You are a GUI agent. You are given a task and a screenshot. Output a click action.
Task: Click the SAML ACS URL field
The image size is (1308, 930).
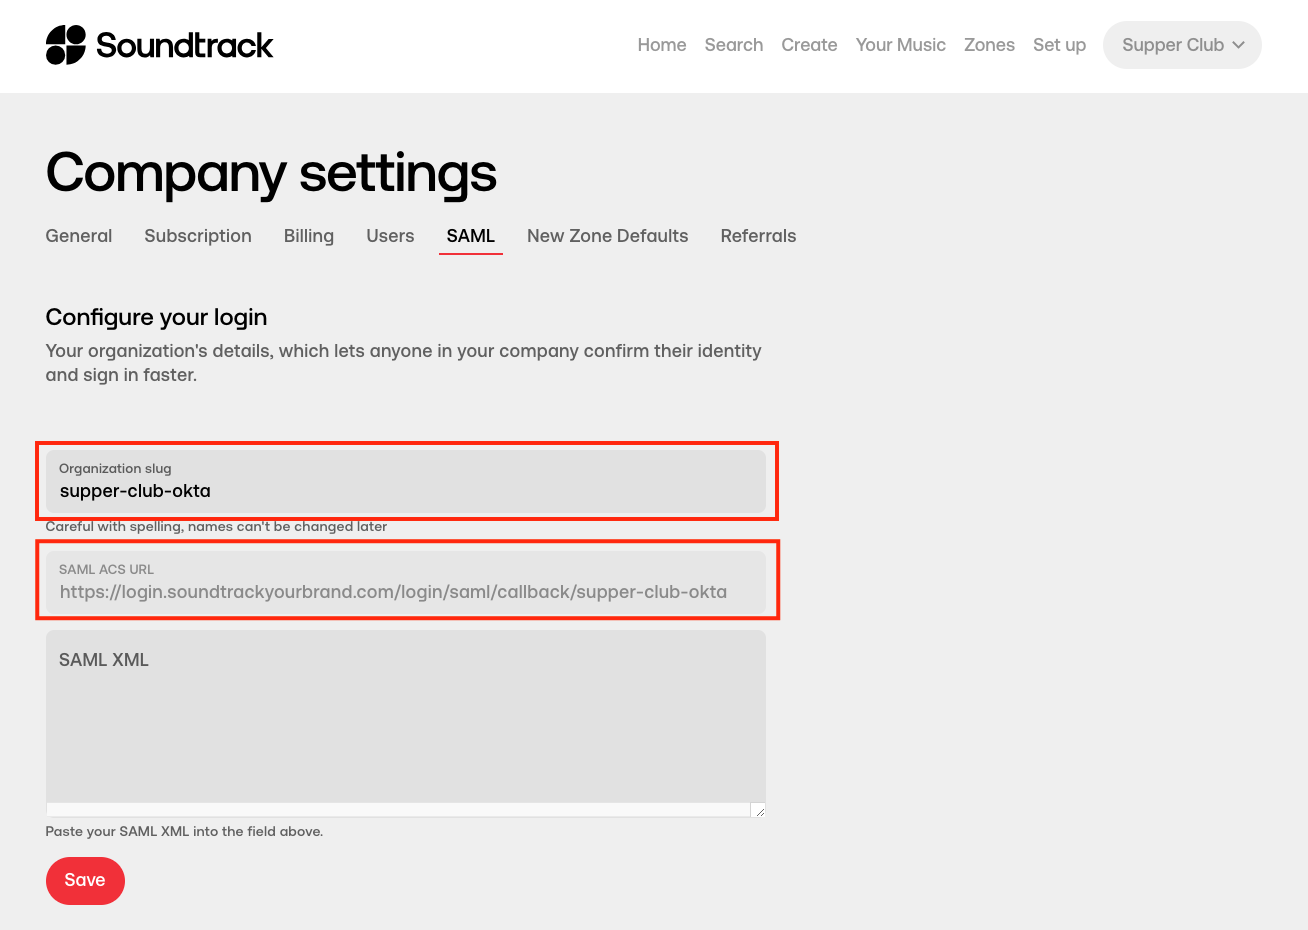(406, 582)
